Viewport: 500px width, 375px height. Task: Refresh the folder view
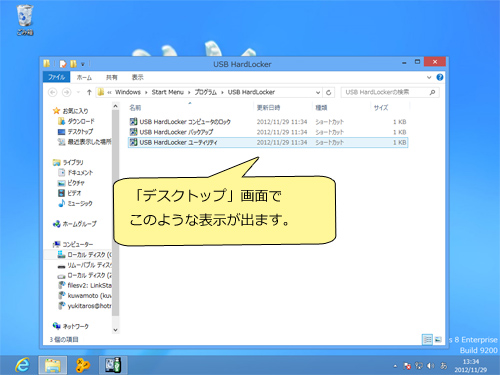(x=328, y=93)
